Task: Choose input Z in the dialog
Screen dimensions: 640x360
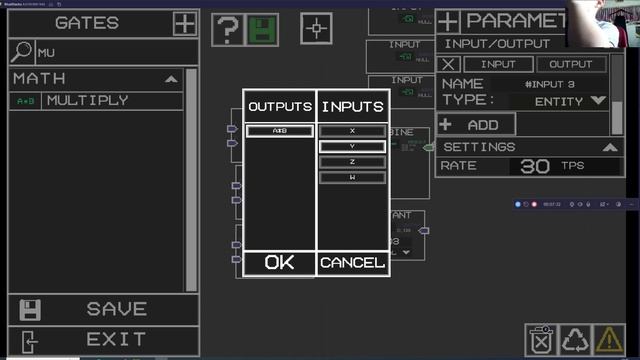Action: click(352, 162)
